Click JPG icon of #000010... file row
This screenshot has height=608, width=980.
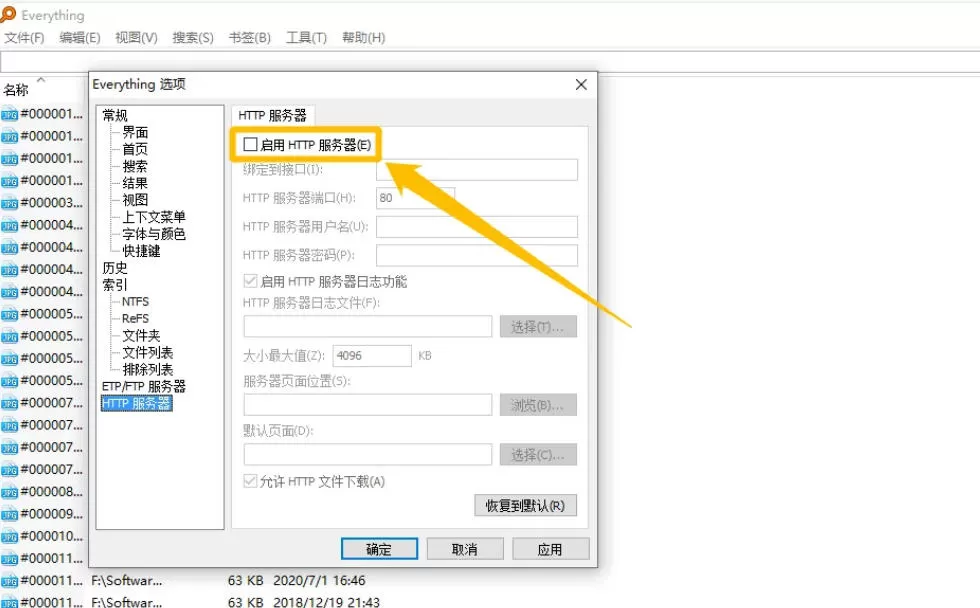pos(9,537)
